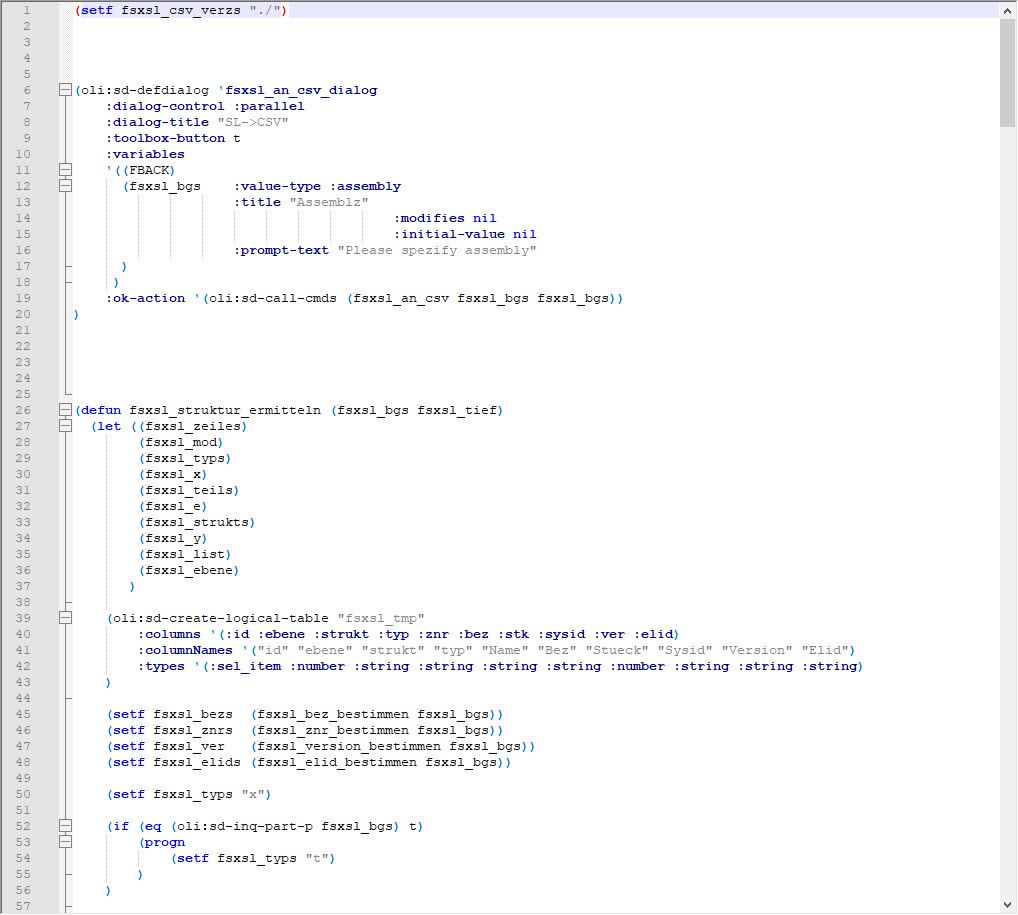Click the "Please spezify assembly" prompt text
Screen dimensions: 1018x915
(436, 250)
